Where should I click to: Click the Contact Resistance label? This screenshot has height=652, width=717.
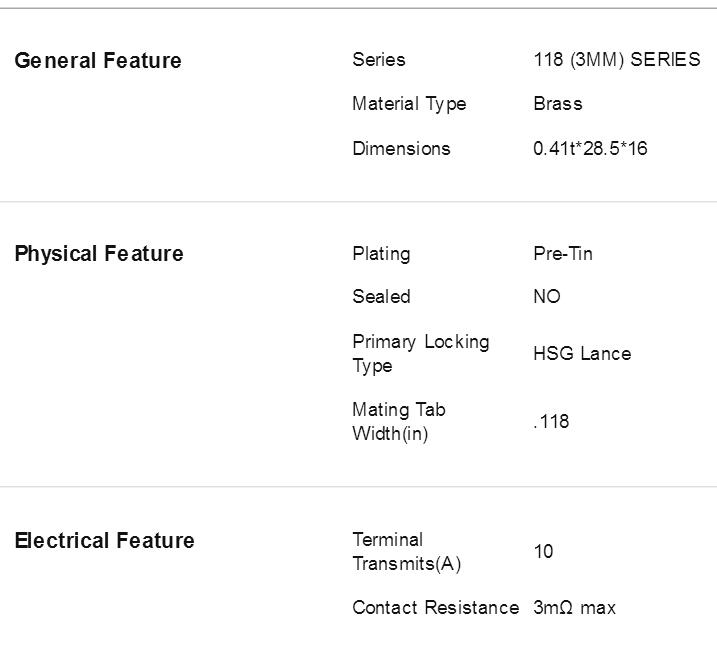coord(436,608)
